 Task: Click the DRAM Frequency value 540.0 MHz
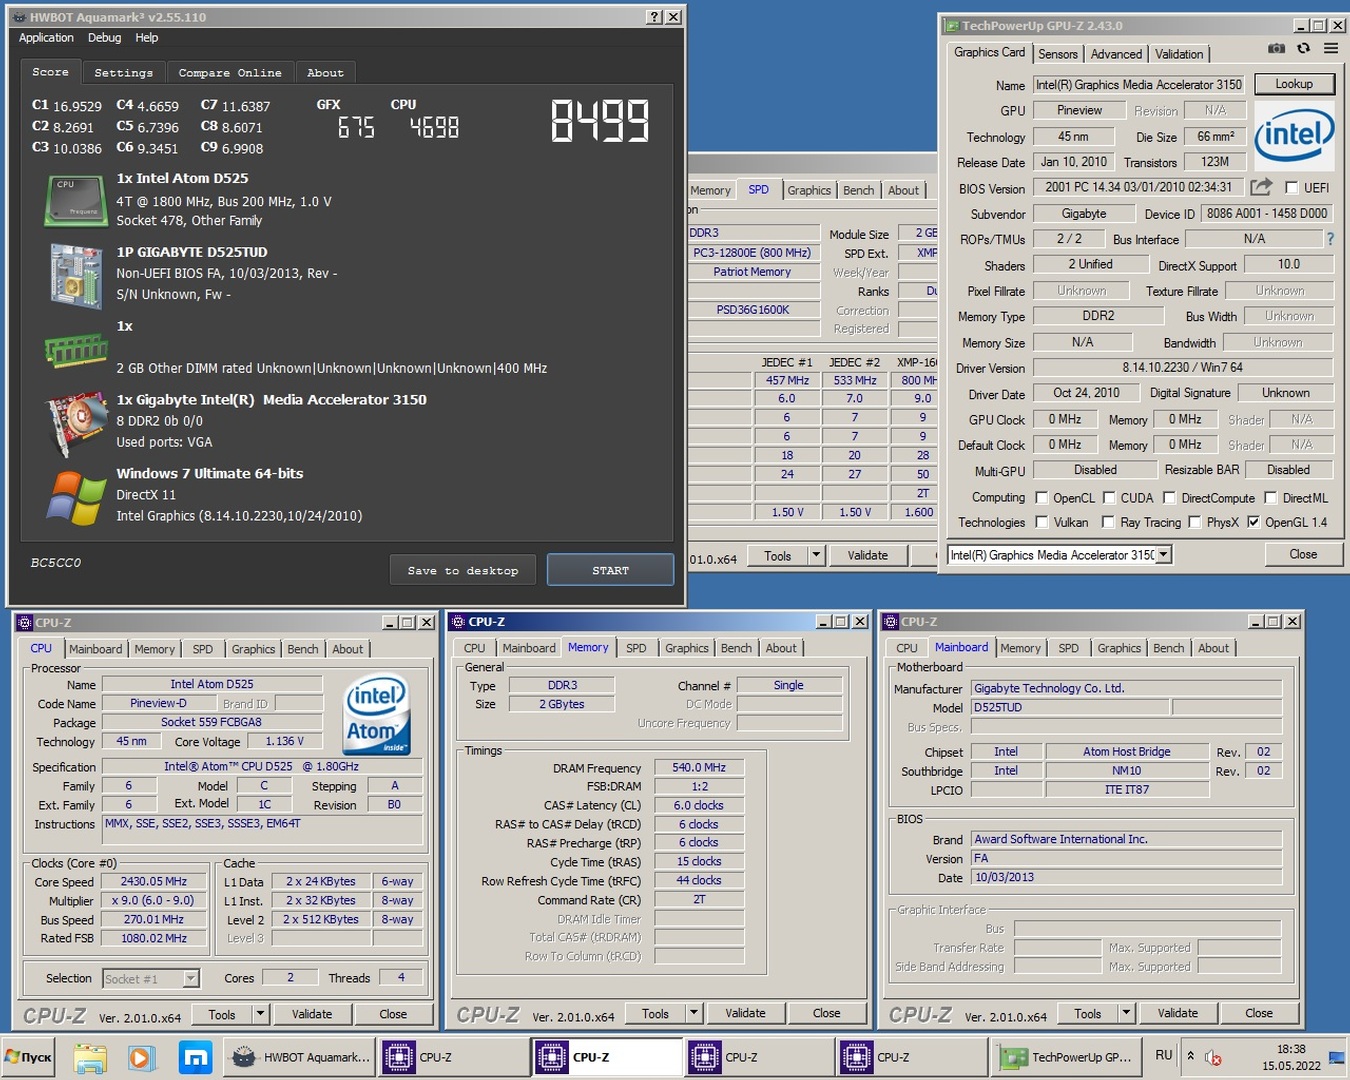tap(699, 768)
